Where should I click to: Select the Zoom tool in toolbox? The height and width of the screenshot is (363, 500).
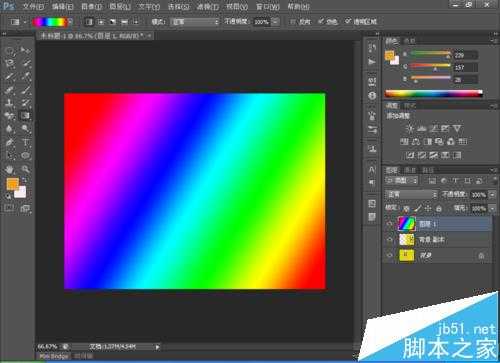(26, 169)
